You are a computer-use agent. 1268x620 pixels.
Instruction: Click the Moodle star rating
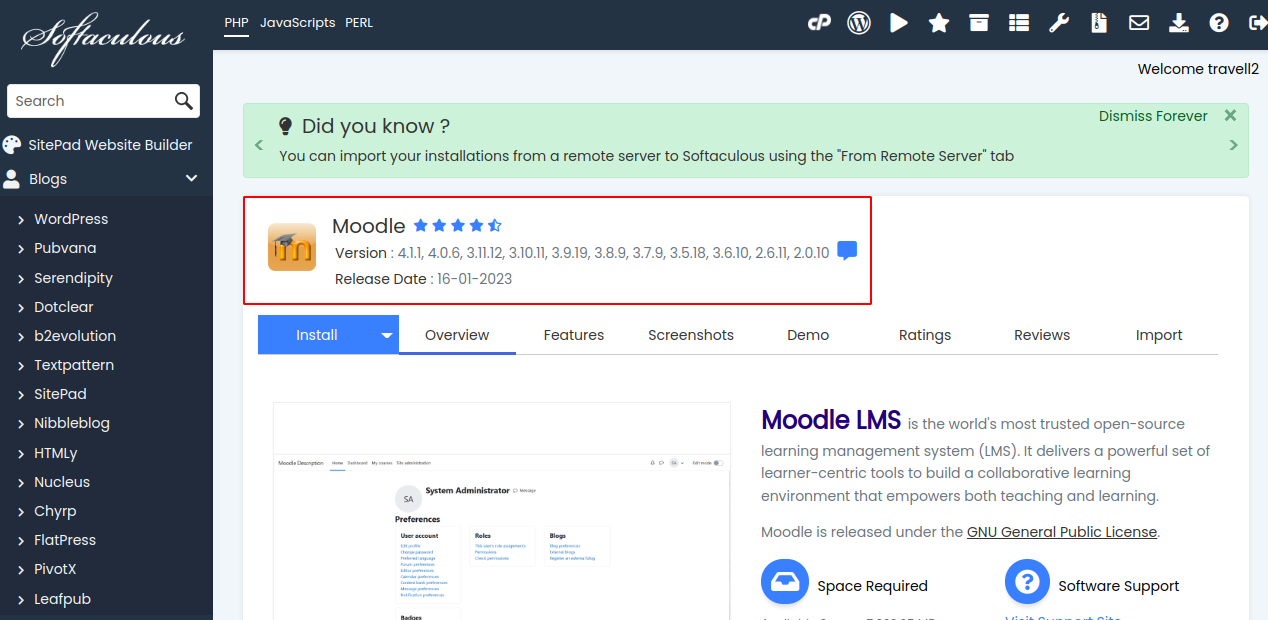tap(458, 225)
